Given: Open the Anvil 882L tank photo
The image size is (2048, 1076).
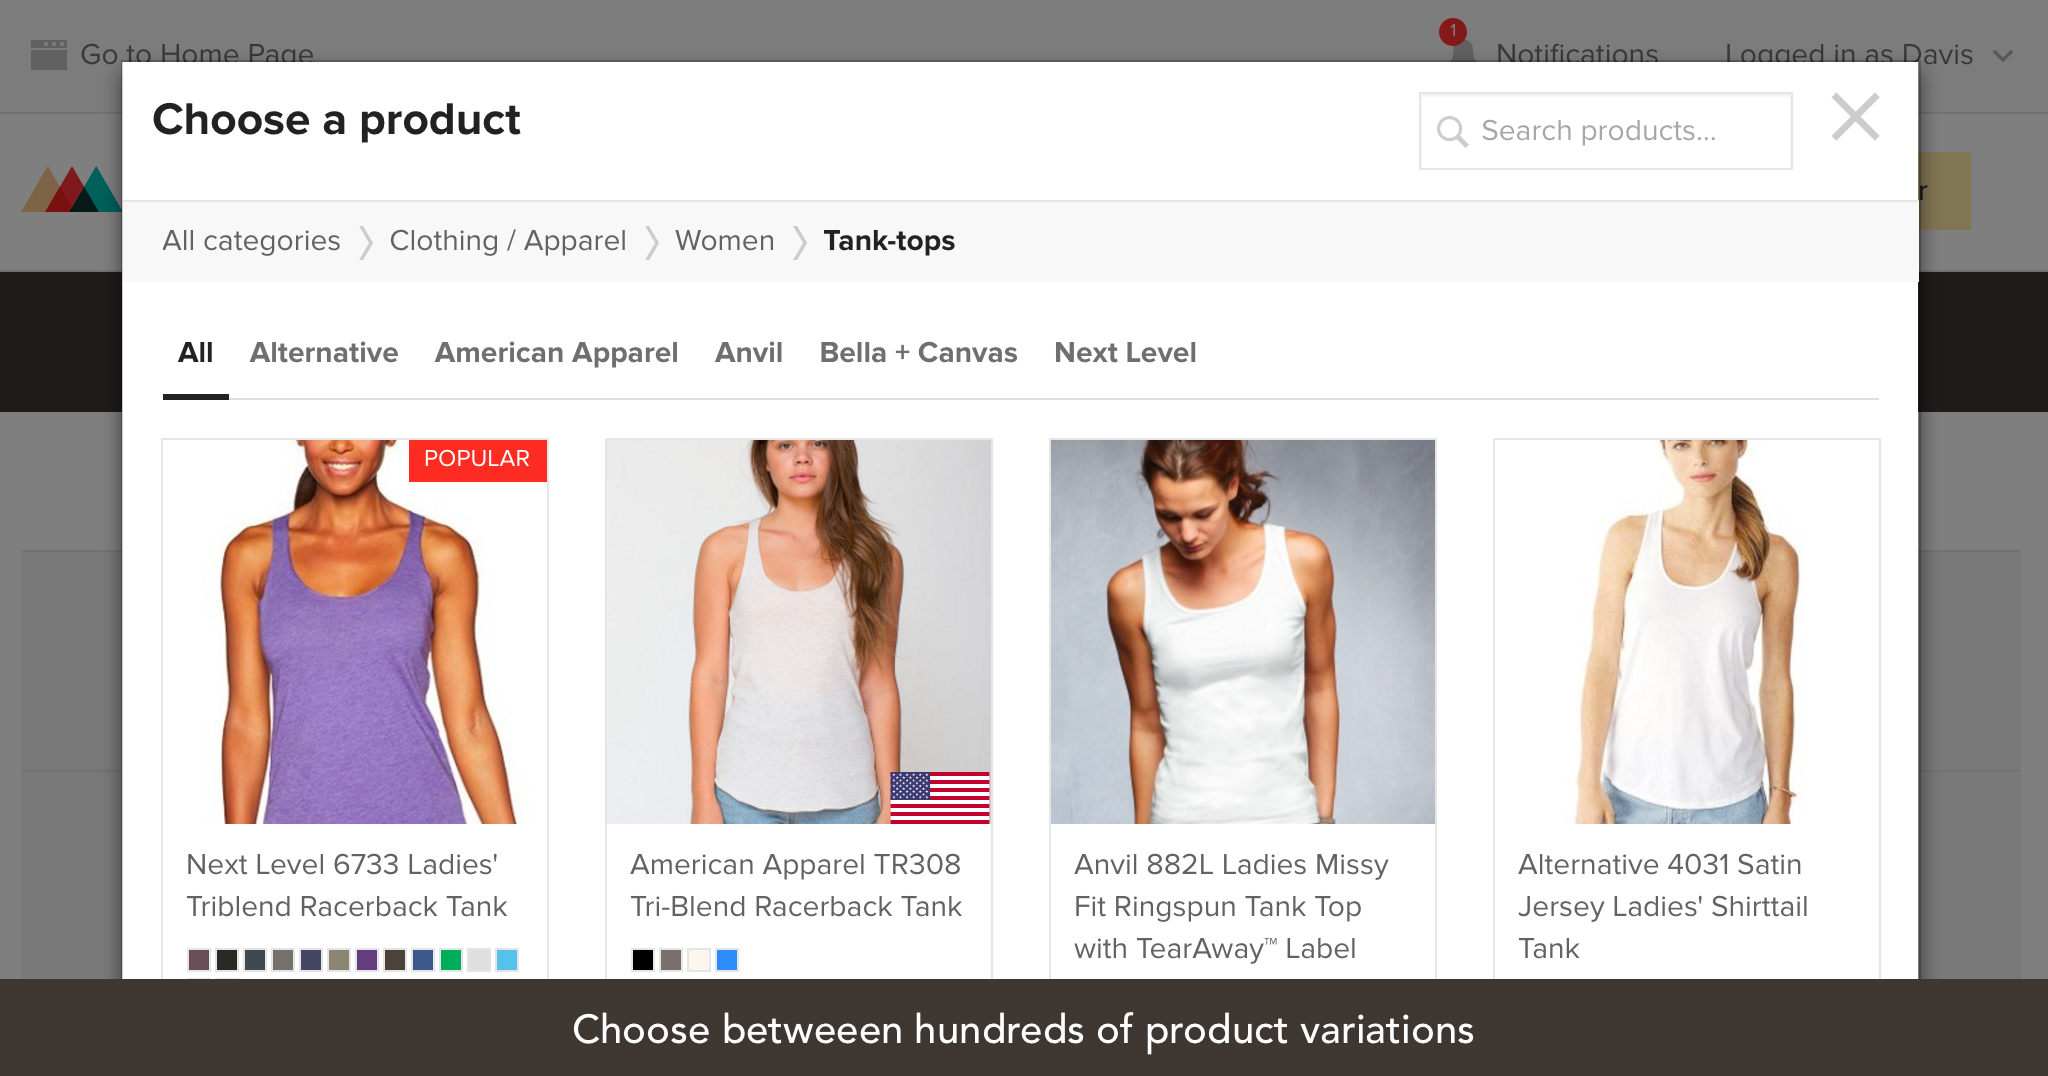Looking at the screenshot, I should (1243, 632).
